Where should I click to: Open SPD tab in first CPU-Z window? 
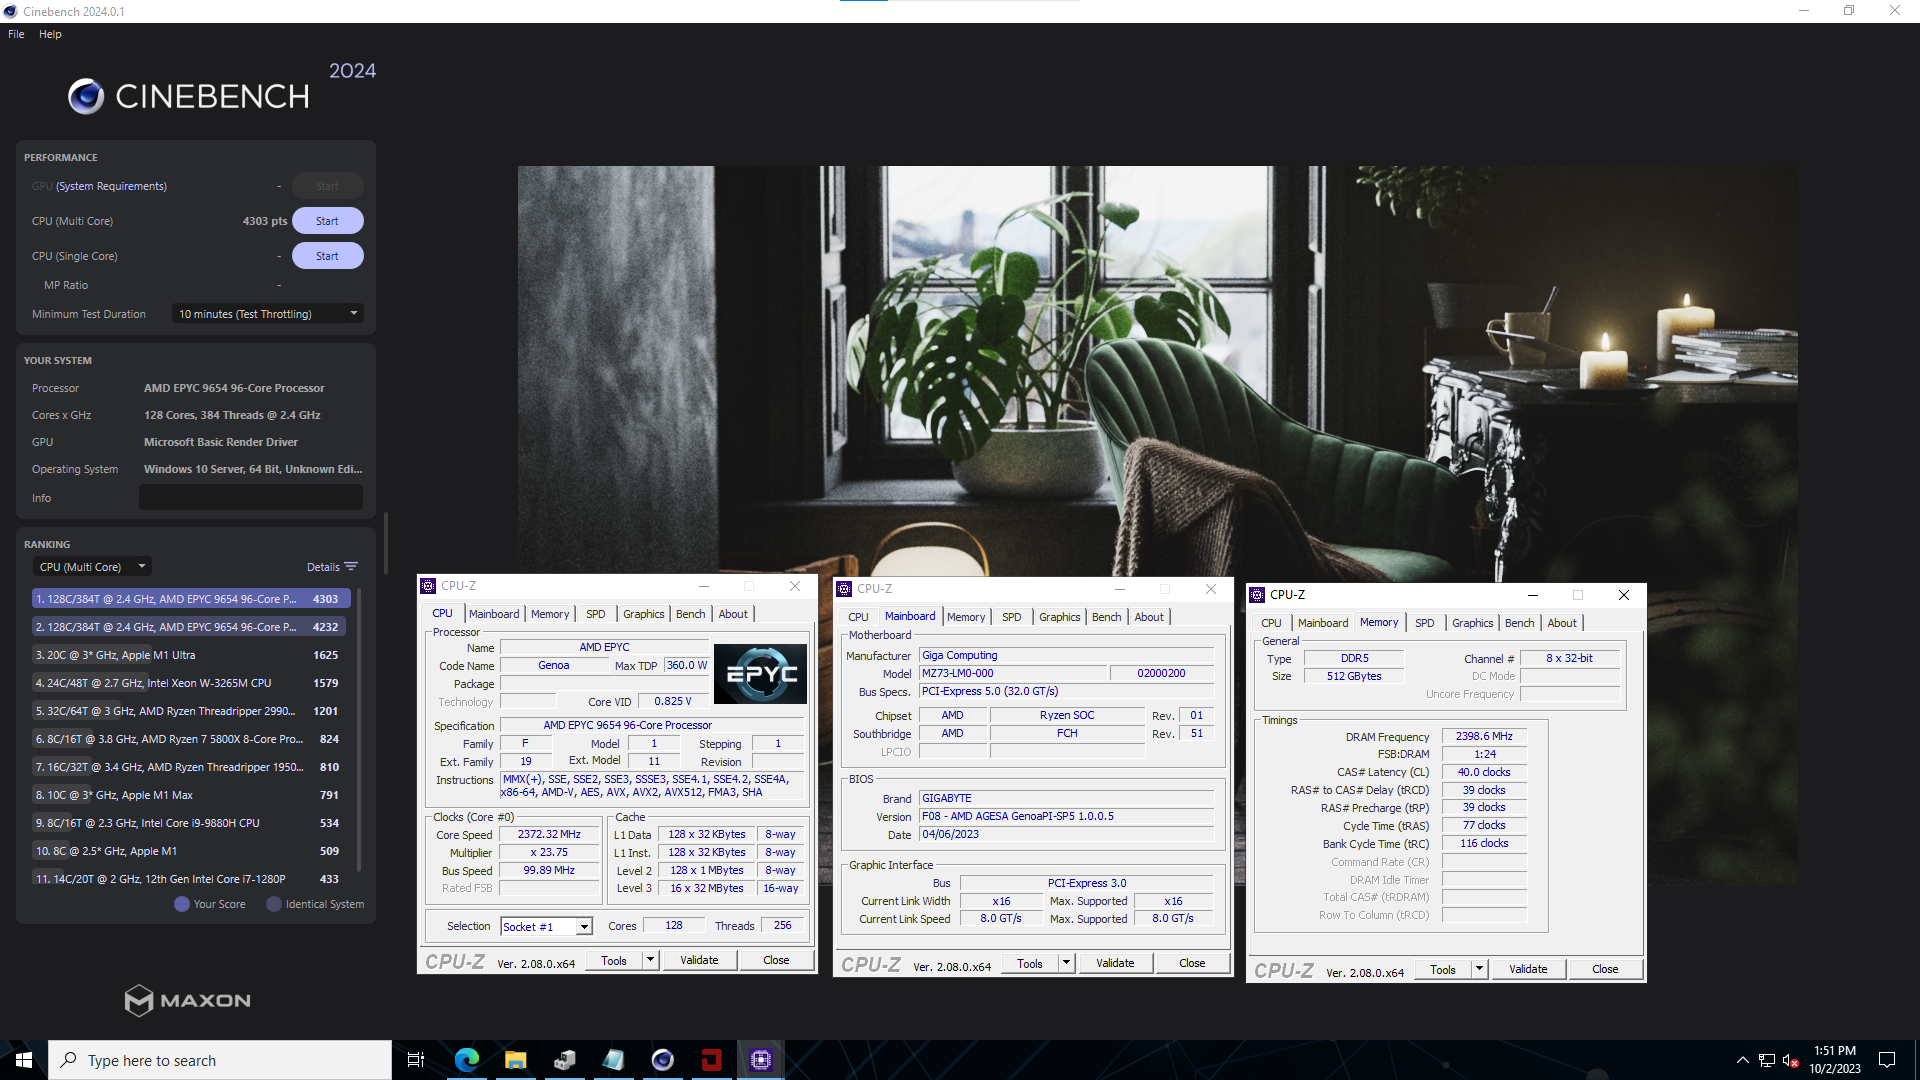click(596, 614)
